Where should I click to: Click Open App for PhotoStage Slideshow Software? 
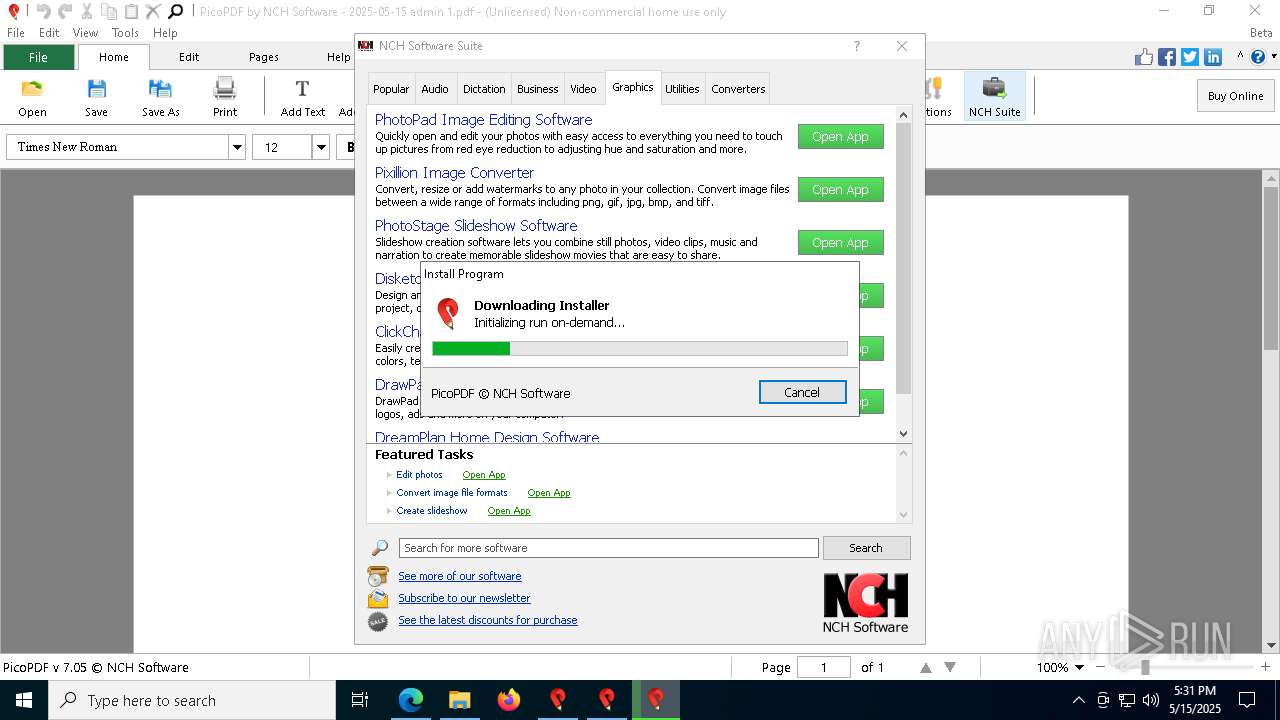[840, 242]
